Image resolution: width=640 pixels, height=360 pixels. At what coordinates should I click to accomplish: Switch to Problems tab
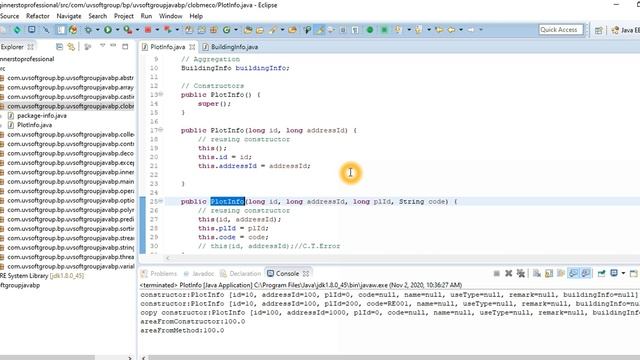159,273
